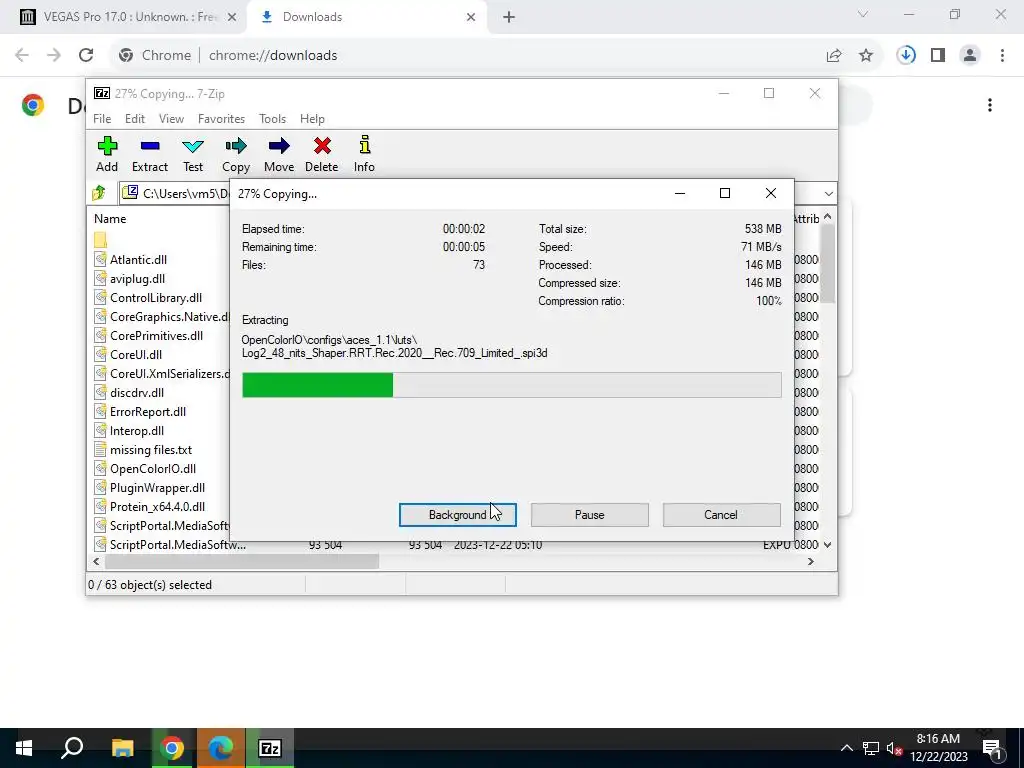Click the up-folder icon beside the address bar
This screenshot has width=1024, height=768.
(99, 193)
